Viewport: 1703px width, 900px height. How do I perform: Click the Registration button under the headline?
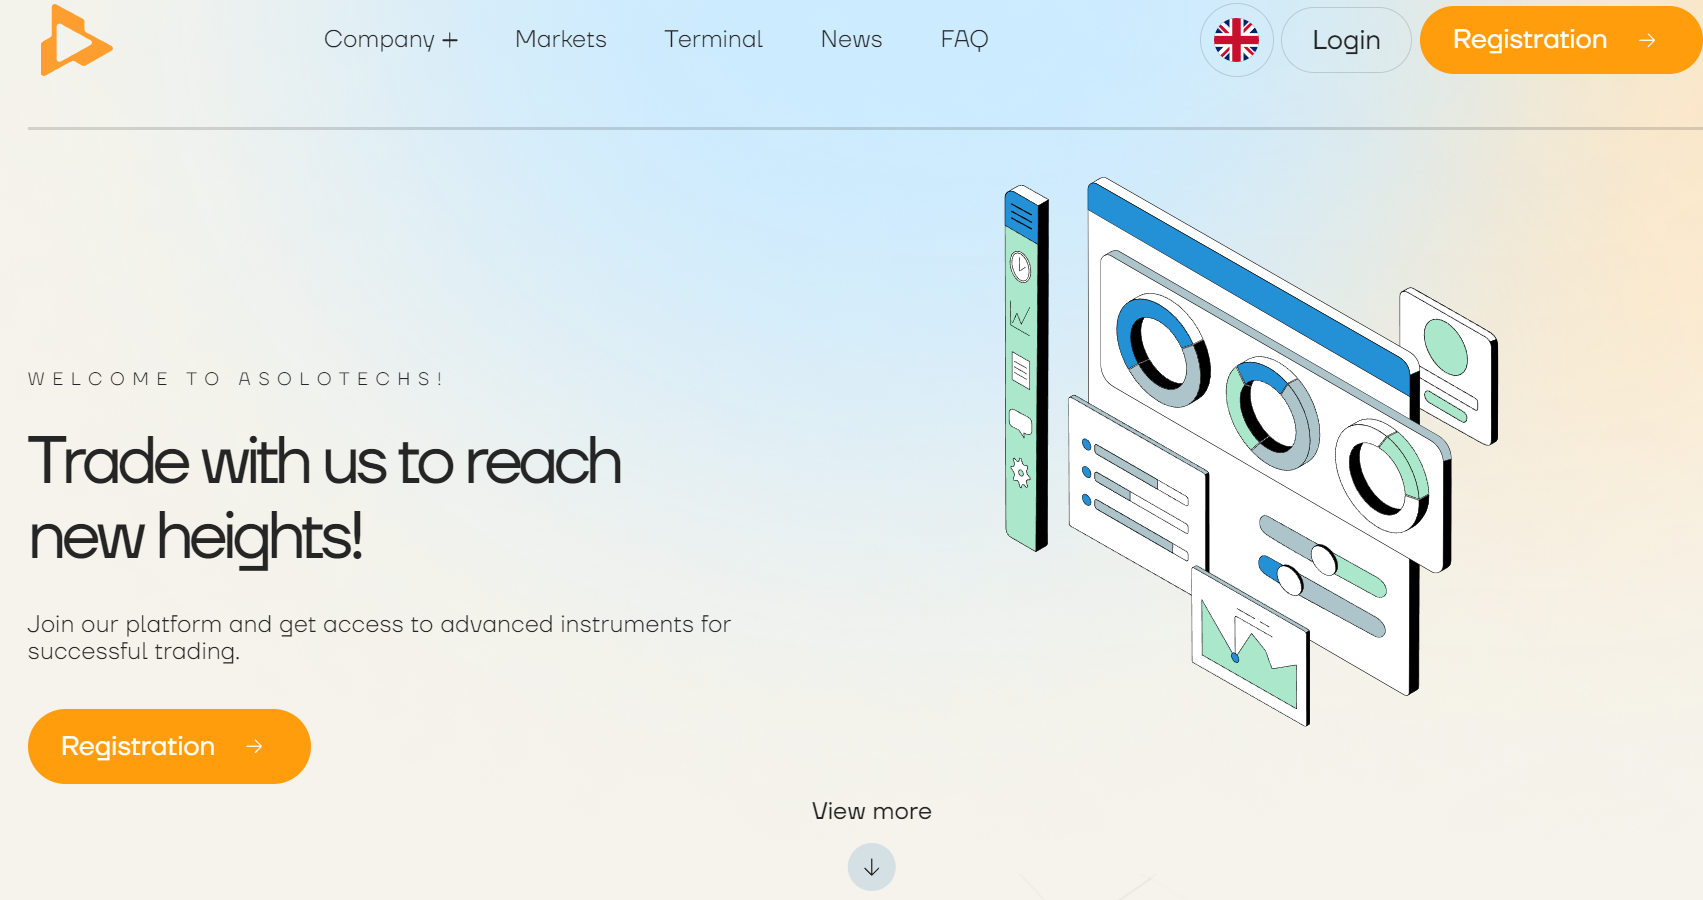[169, 746]
